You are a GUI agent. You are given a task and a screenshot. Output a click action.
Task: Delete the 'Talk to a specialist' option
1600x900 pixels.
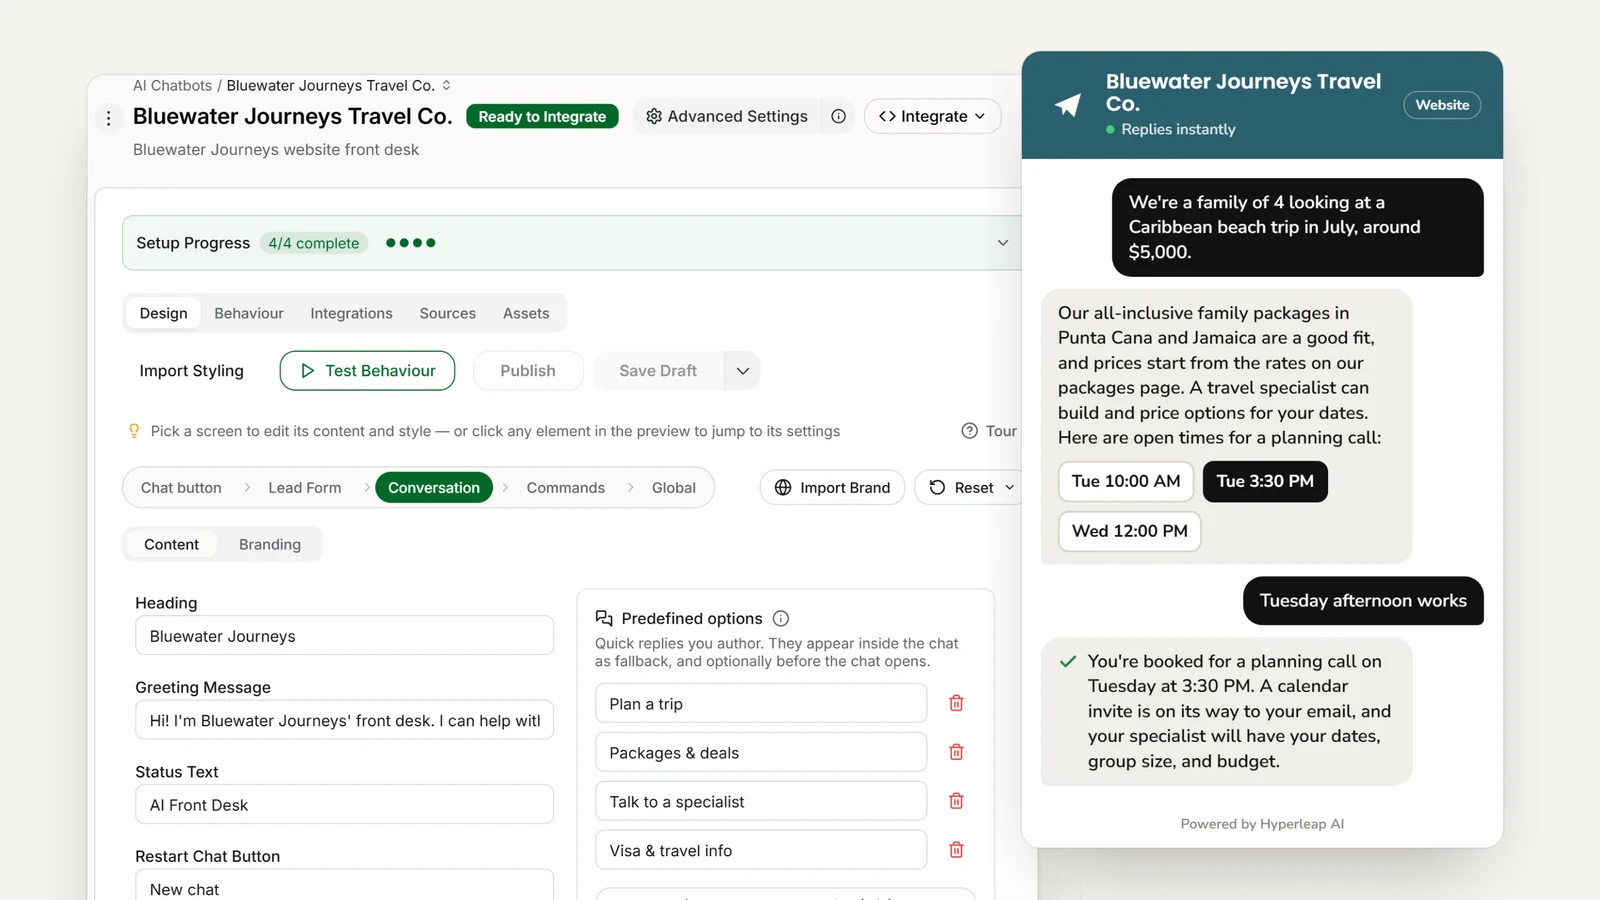coord(956,801)
